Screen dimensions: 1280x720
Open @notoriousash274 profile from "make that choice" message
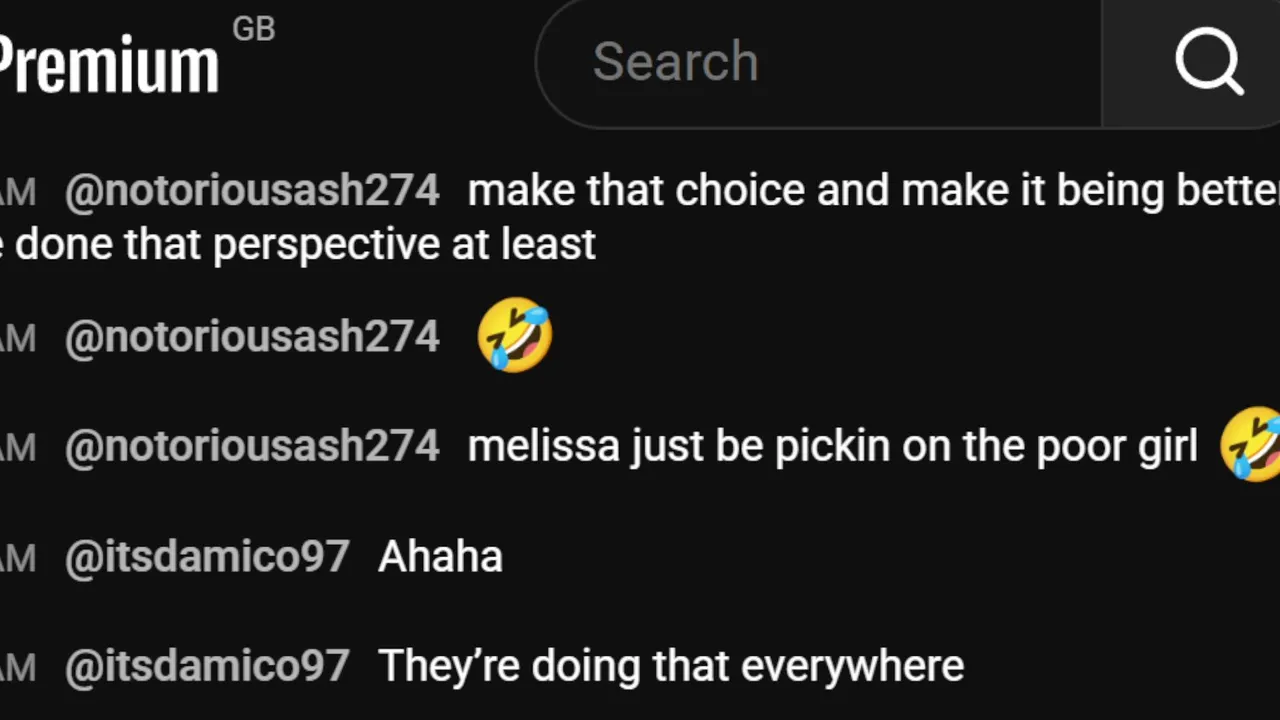tap(252, 190)
